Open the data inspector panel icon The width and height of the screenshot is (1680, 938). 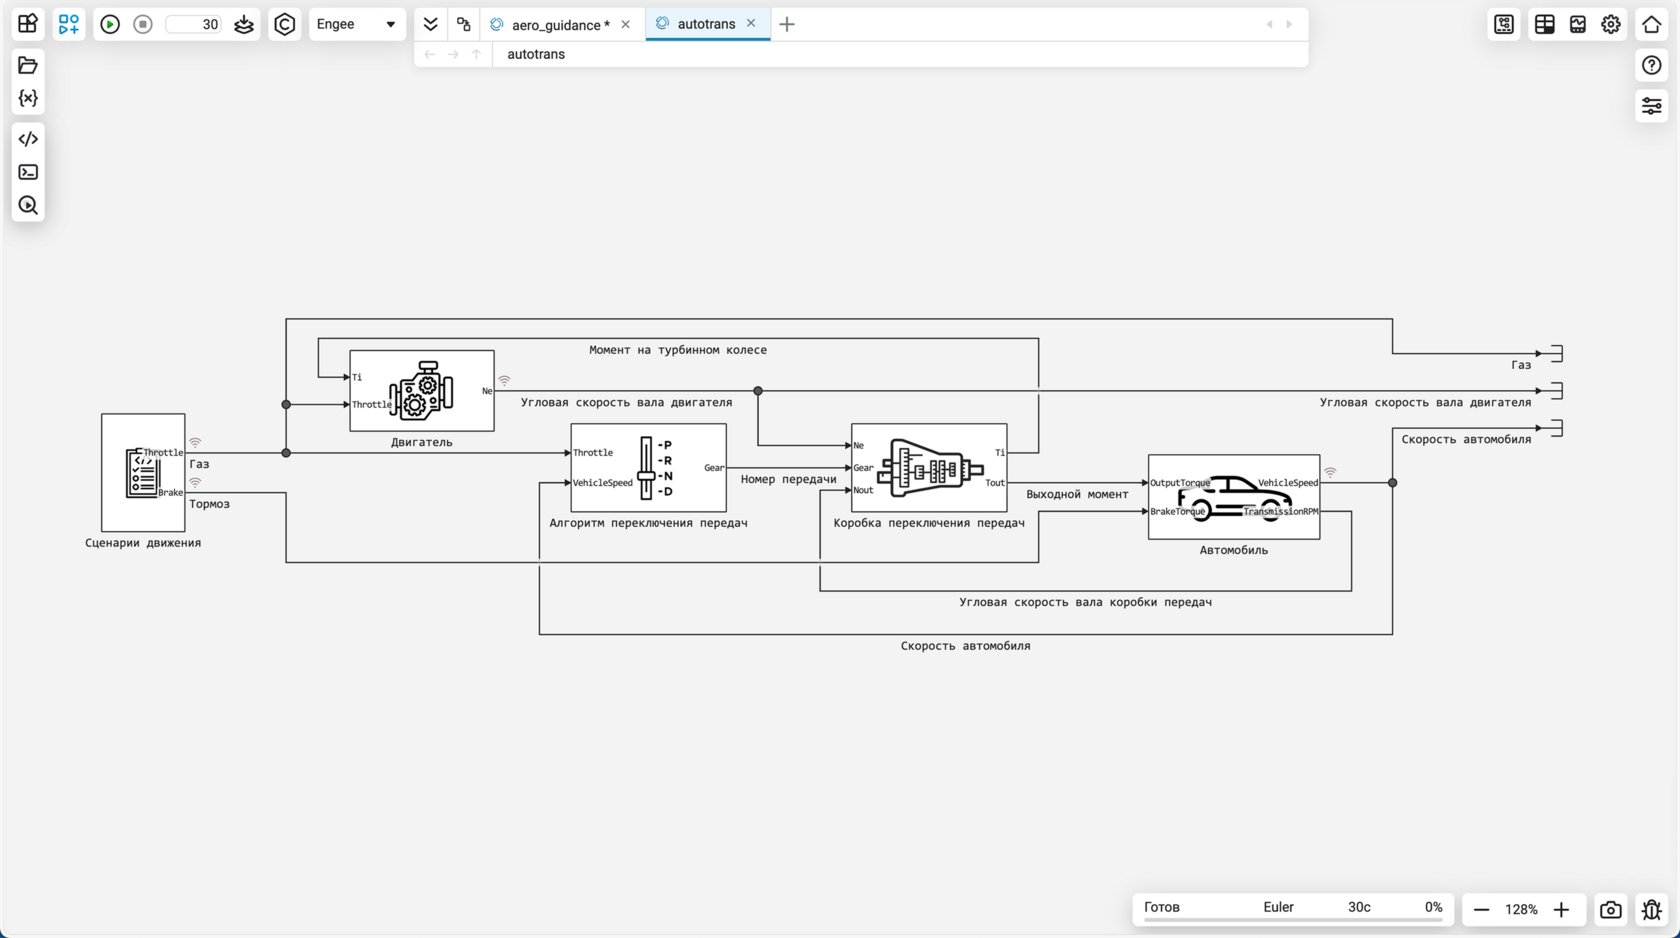[x=1504, y=24]
